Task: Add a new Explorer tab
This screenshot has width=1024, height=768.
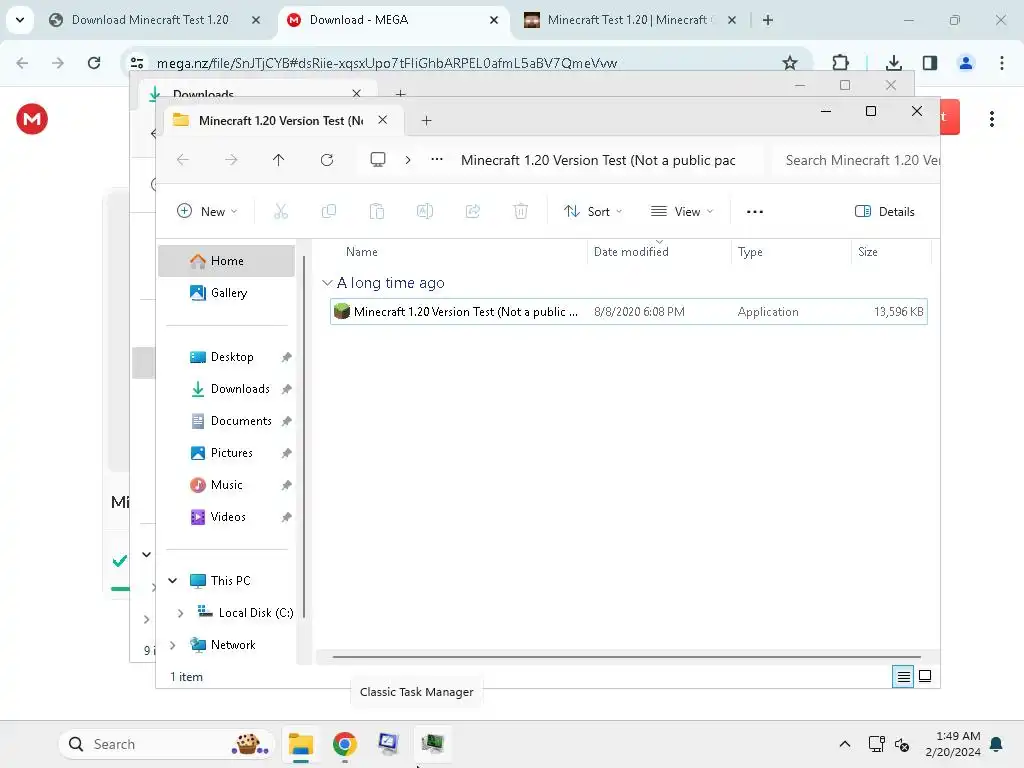Action: tap(426, 120)
